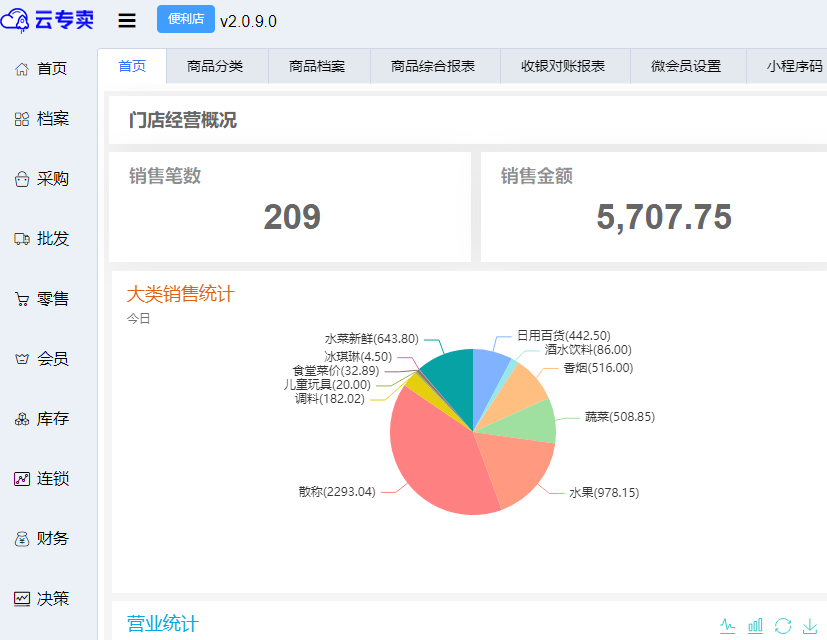
Task: Open 采购 in the sidebar
Action: tap(42, 179)
